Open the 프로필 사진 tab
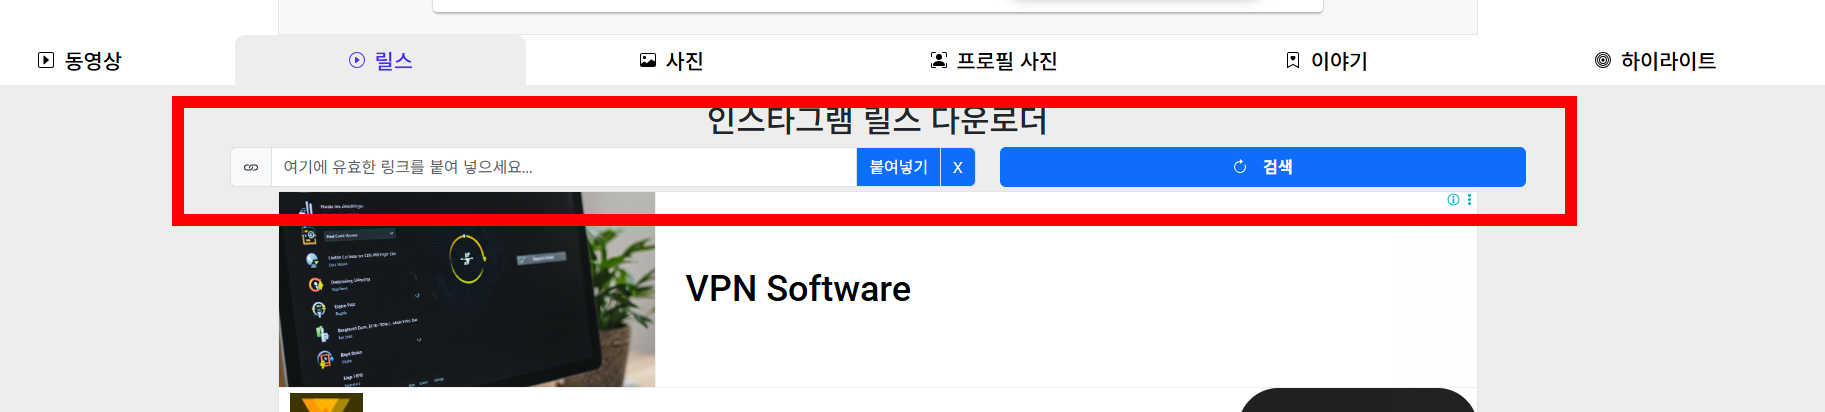The image size is (1825, 412). pos(993,61)
